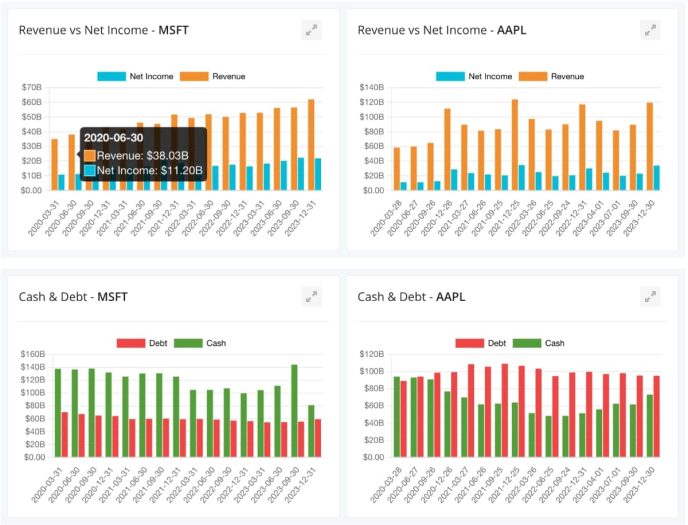688x525 pixels.
Task: Hide Debt series in AAPL Cash & Debt legend
Action: coord(486,343)
